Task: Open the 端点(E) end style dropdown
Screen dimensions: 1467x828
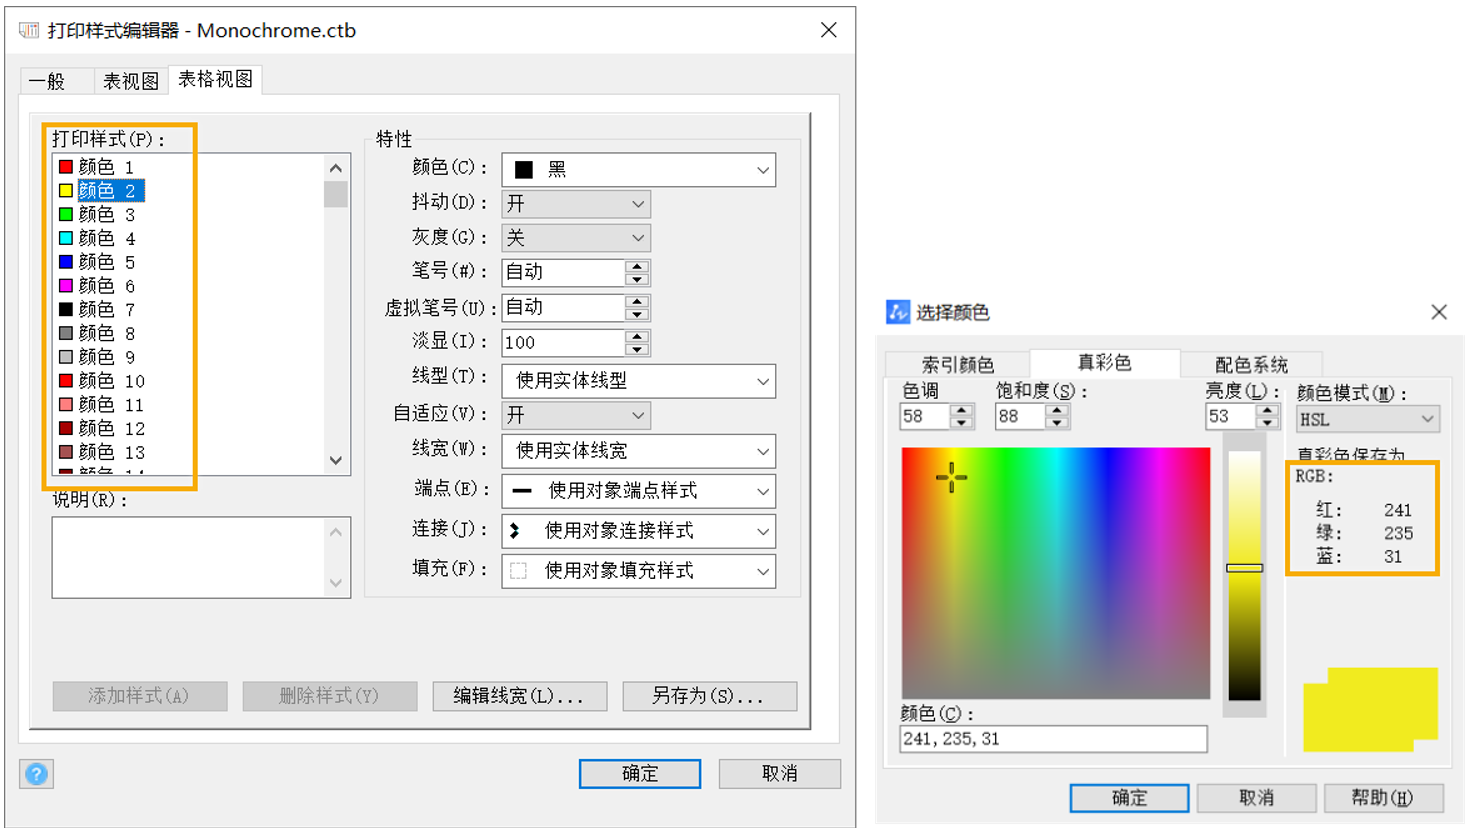Action: click(x=638, y=491)
